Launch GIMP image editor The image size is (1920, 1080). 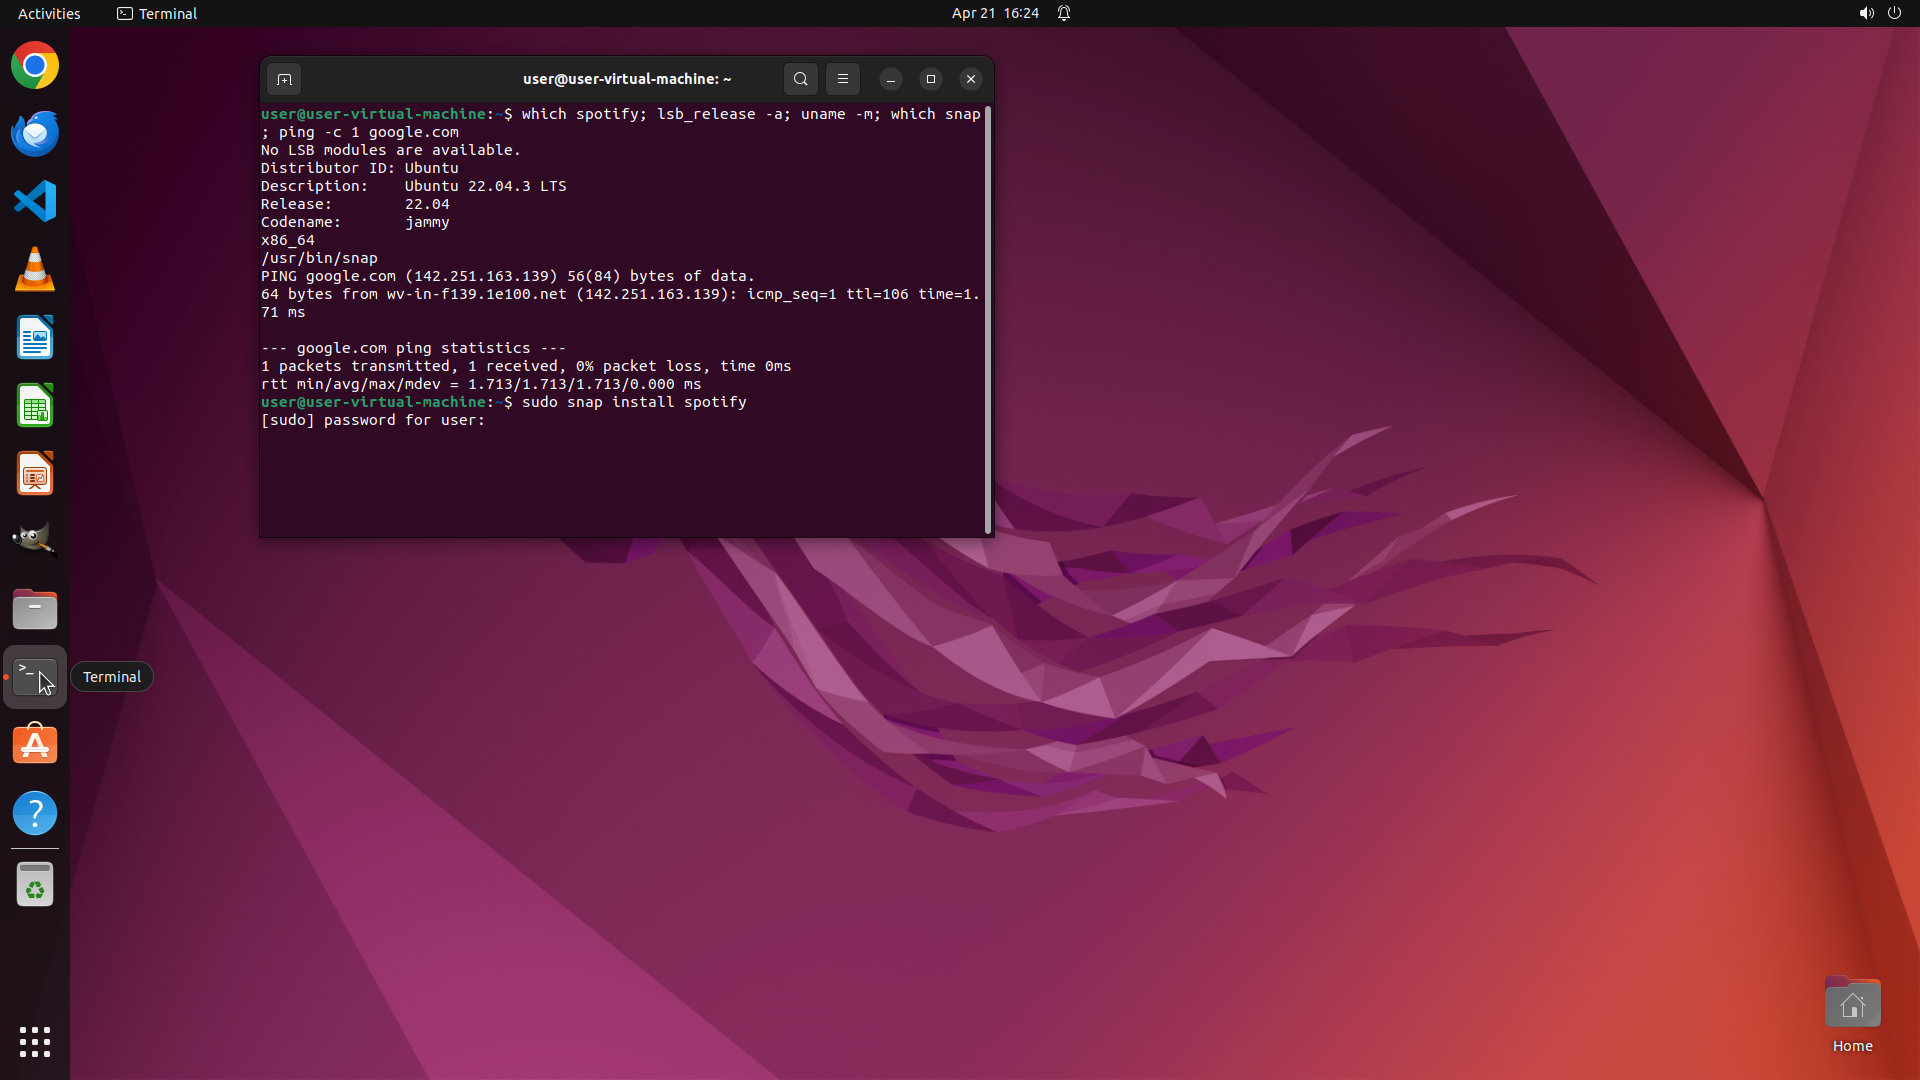[35, 540]
